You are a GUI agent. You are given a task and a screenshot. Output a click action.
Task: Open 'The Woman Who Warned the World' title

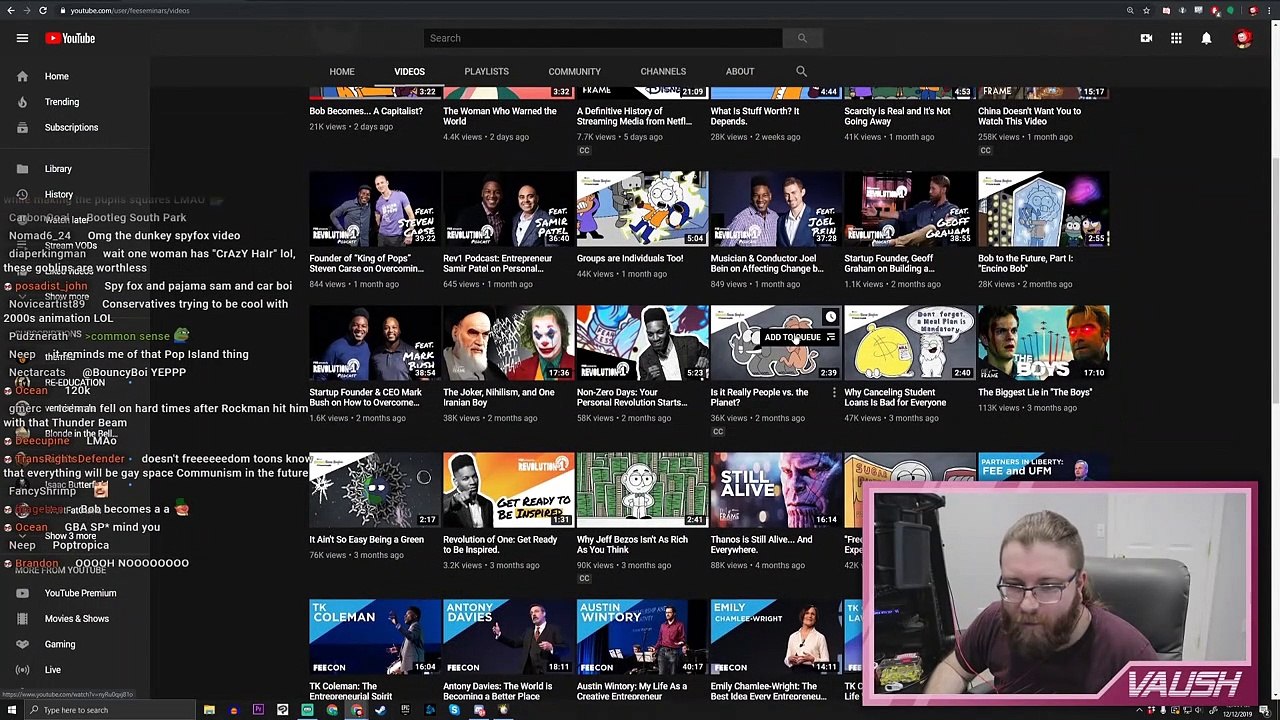[500, 116]
